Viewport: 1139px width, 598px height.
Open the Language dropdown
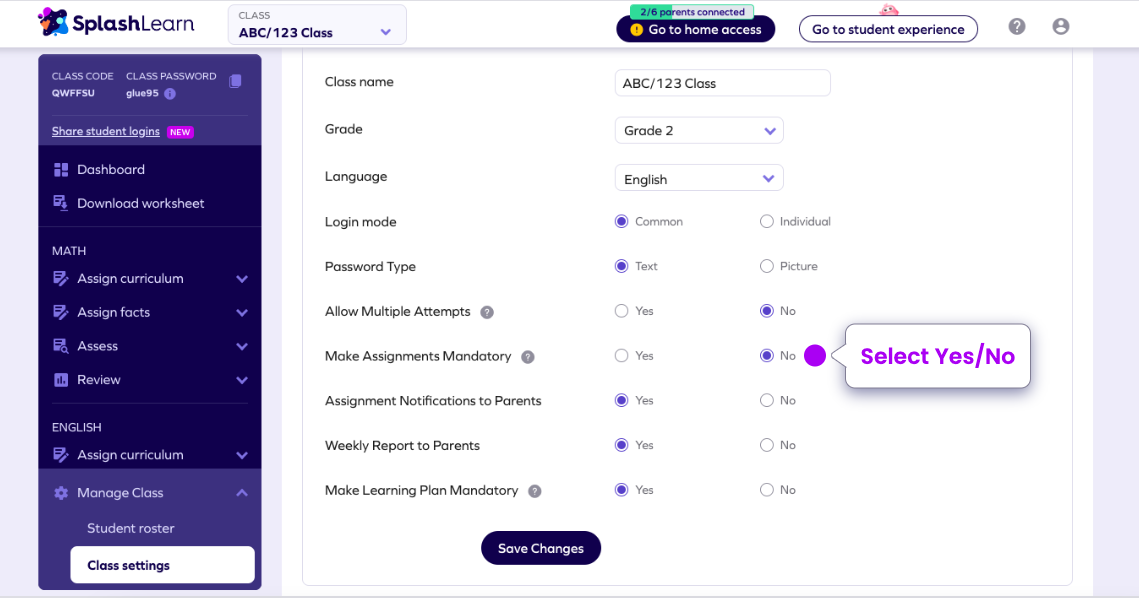[x=699, y=179]
